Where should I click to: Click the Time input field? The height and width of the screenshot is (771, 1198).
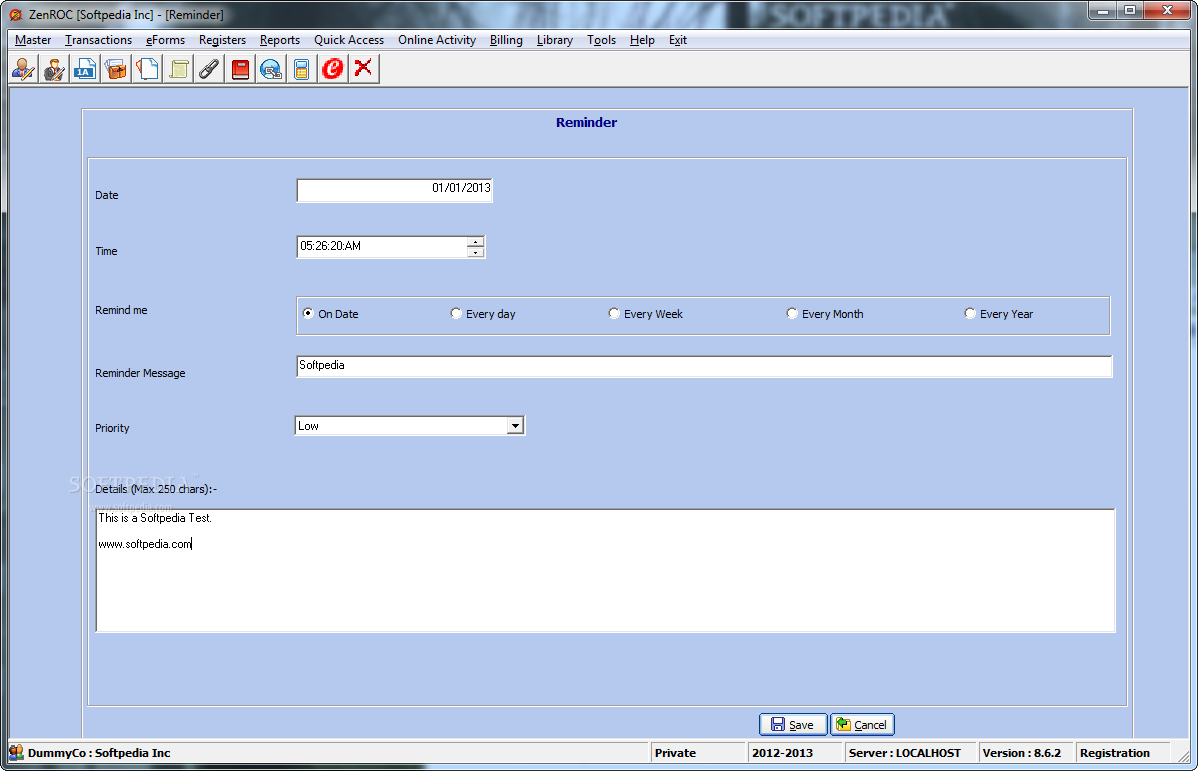(382, 247)
